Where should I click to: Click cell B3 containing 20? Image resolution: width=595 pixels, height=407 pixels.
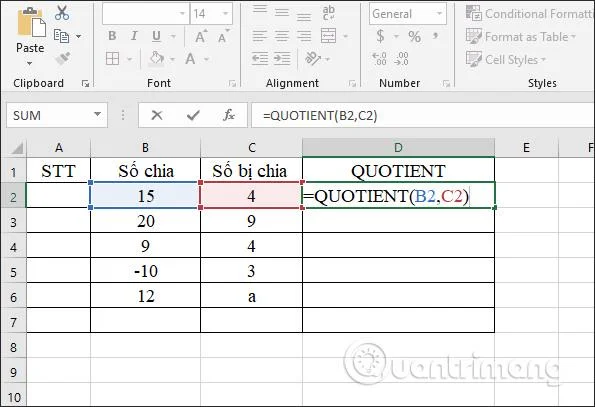point(145,221)
